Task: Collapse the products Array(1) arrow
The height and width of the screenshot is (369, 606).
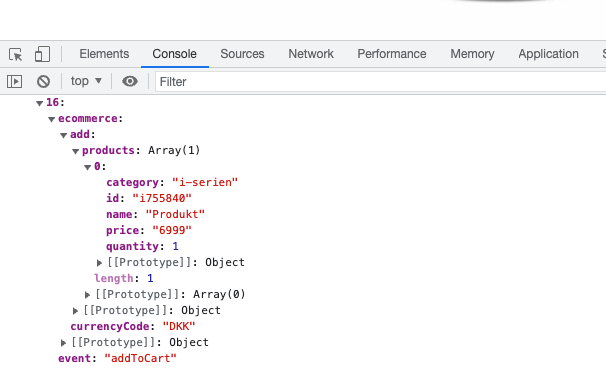Action: pos(75,151)
